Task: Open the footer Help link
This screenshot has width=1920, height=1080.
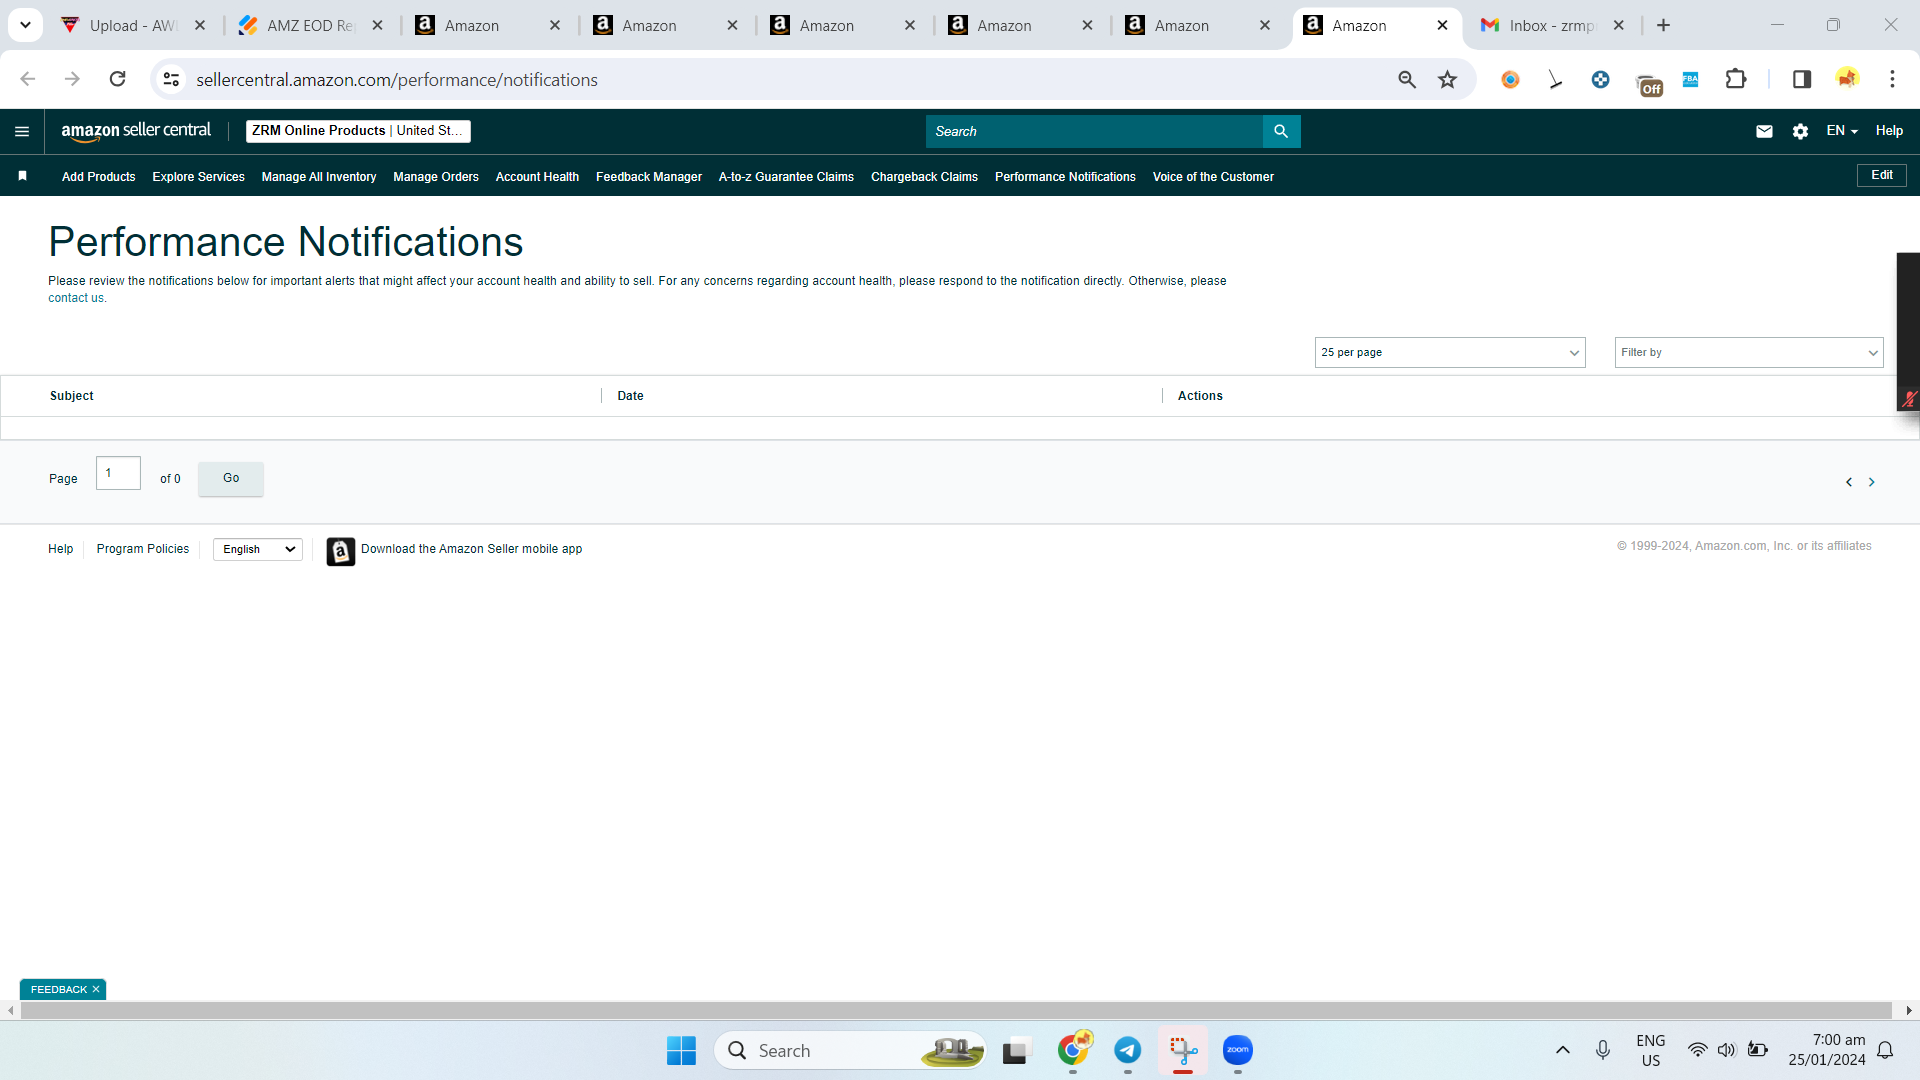Action: coord(60,549)
